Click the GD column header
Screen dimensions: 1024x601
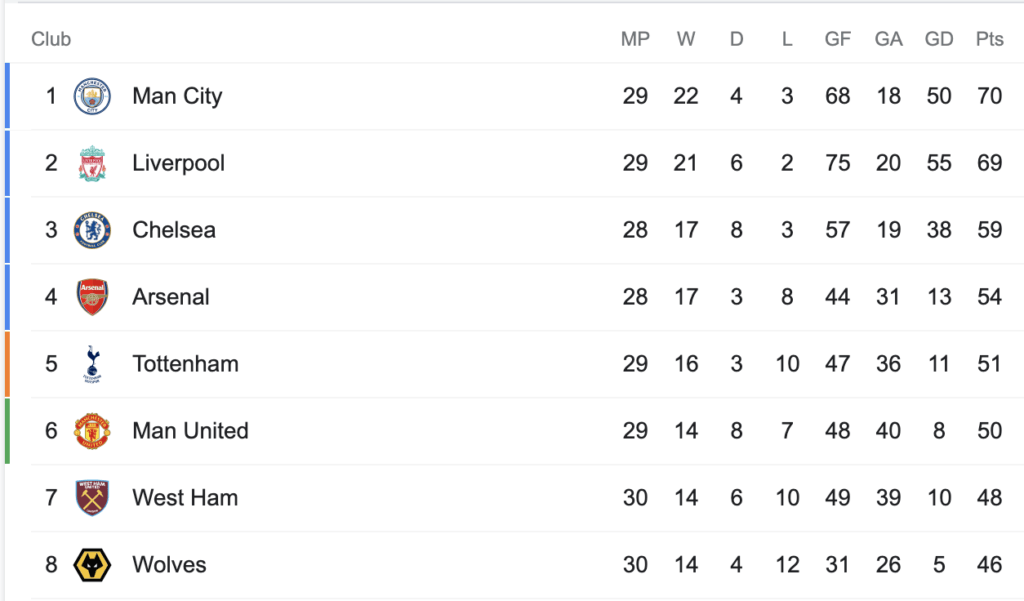tap(939, 39)
